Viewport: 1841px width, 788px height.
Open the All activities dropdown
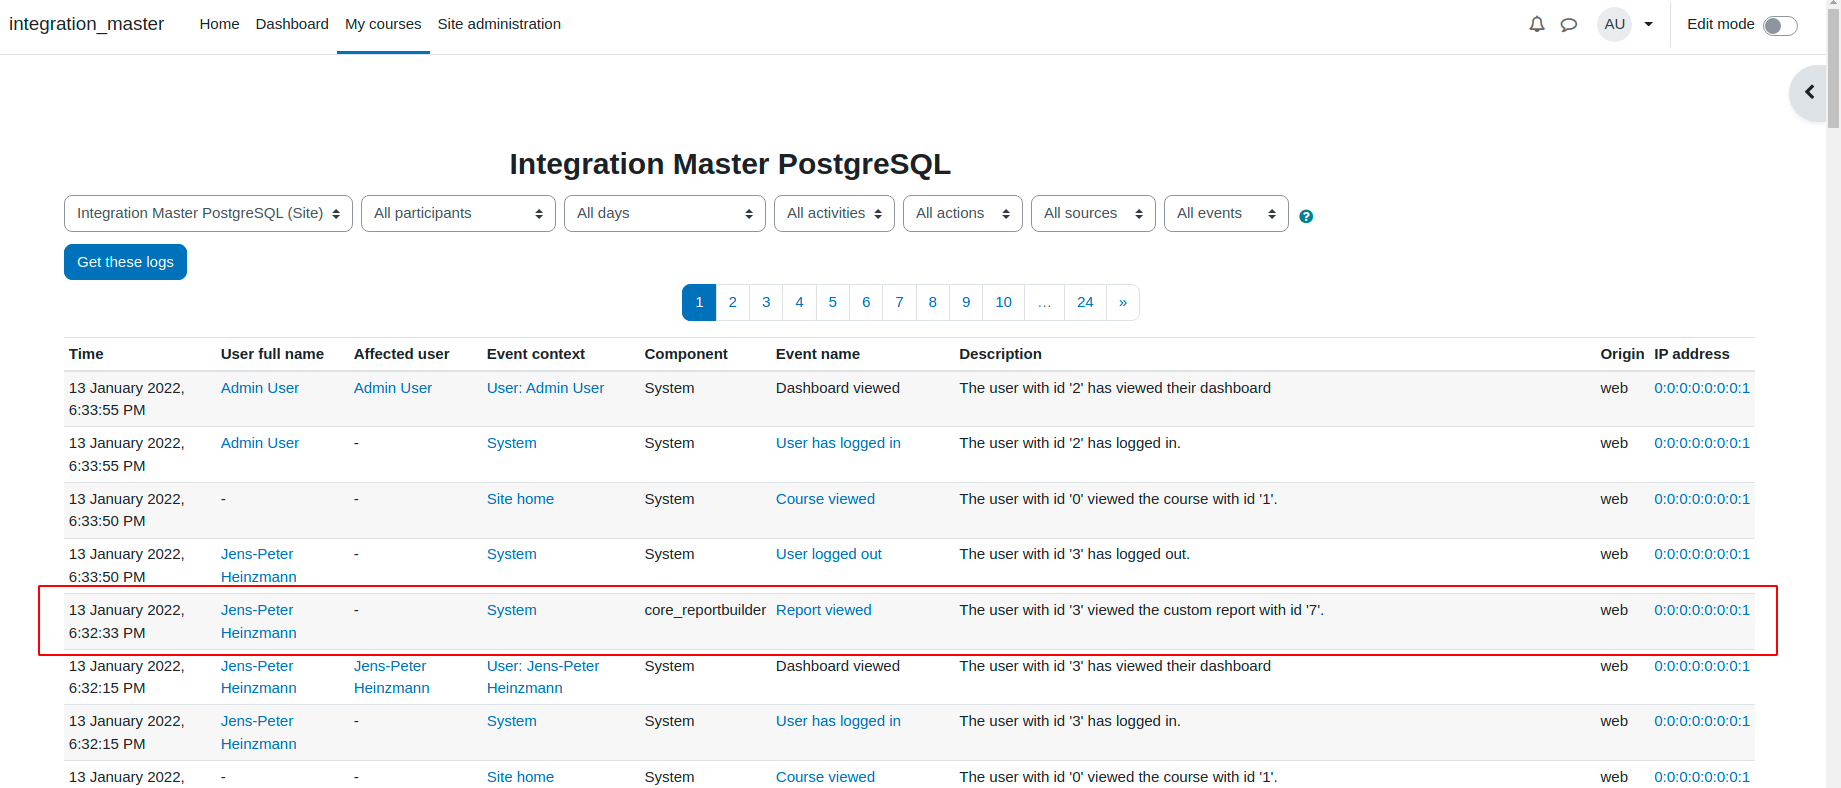pyautogui.click(x=834, y=213)
